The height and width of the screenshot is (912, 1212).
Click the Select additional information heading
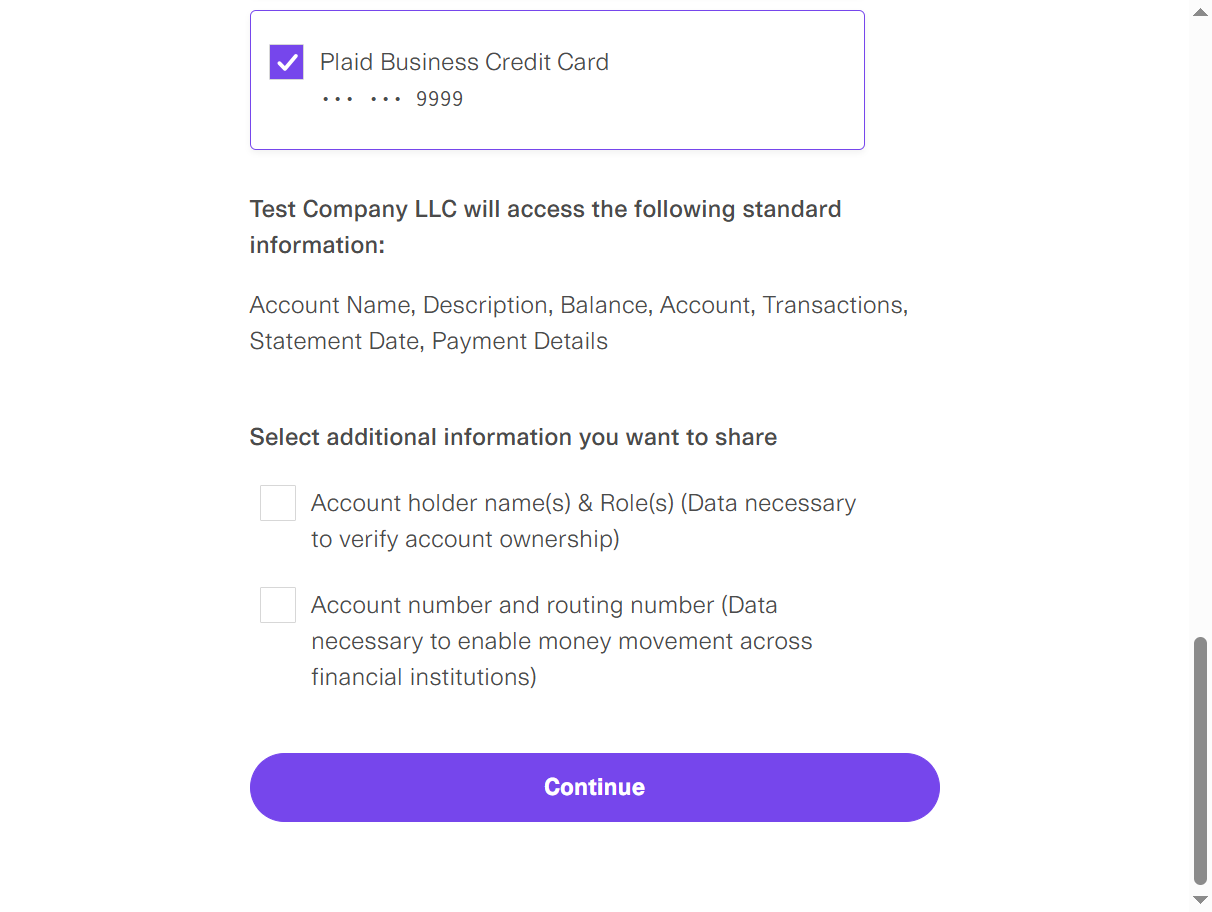tap(513, 437)
